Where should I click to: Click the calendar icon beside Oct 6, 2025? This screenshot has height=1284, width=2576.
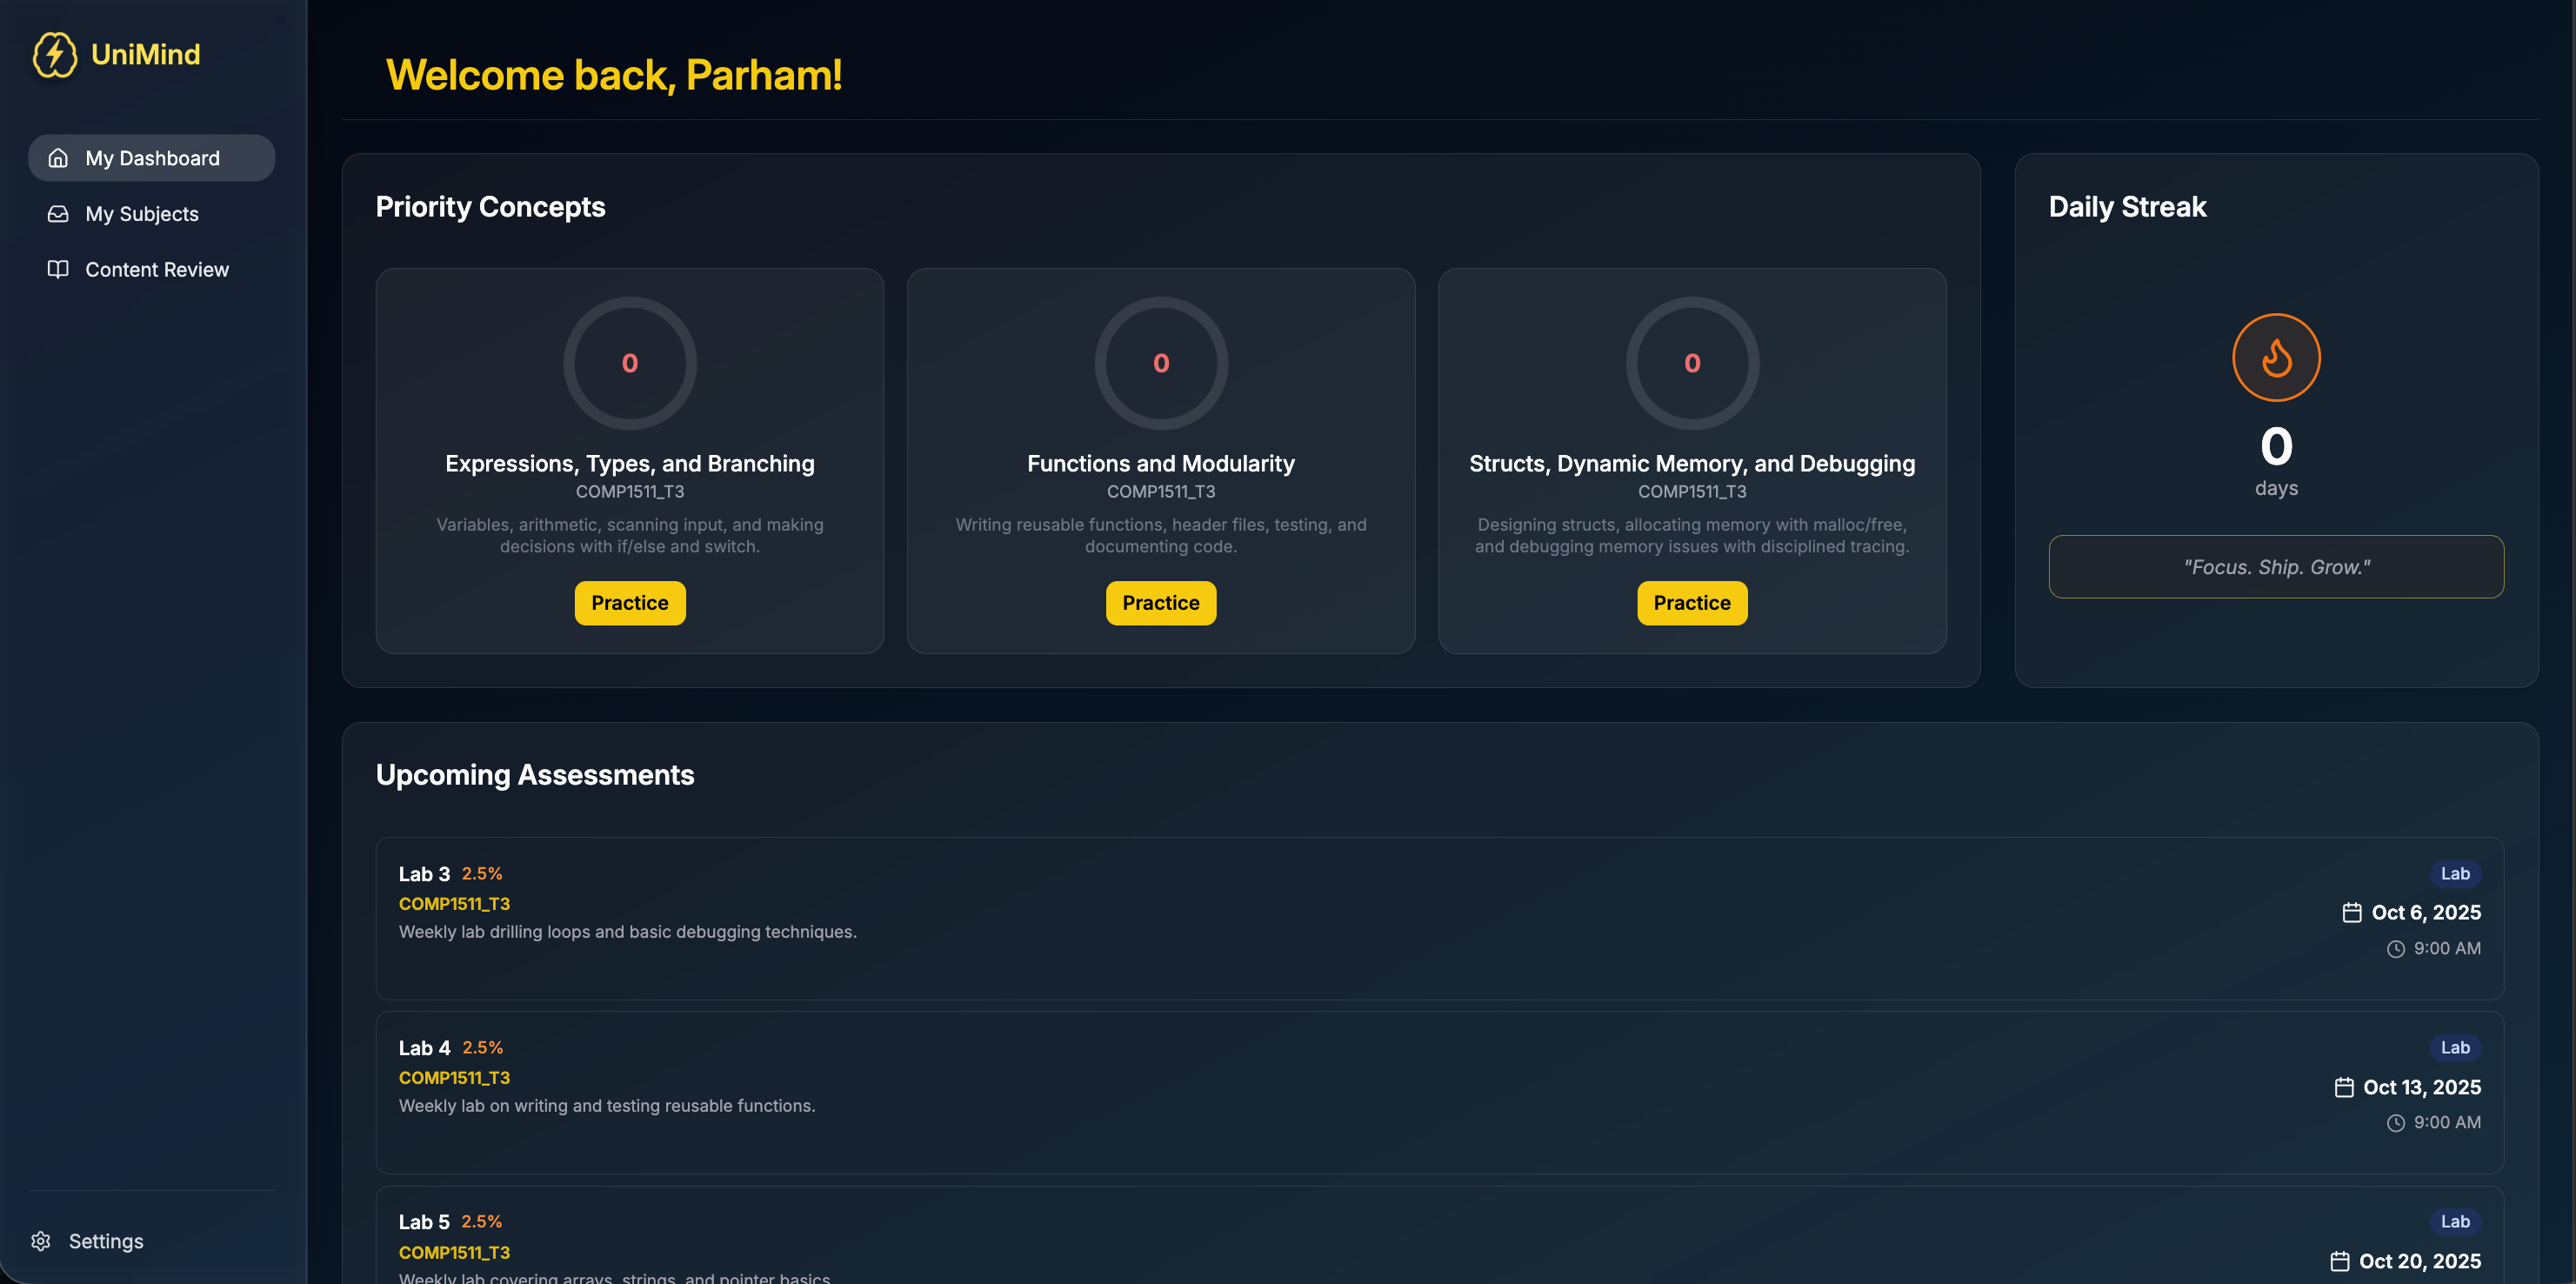[x=2352, y=912]
